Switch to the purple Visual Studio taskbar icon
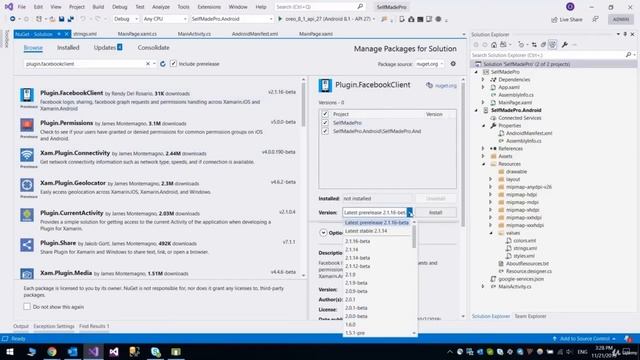The image size is (640, 360). (x=93, y=351)
